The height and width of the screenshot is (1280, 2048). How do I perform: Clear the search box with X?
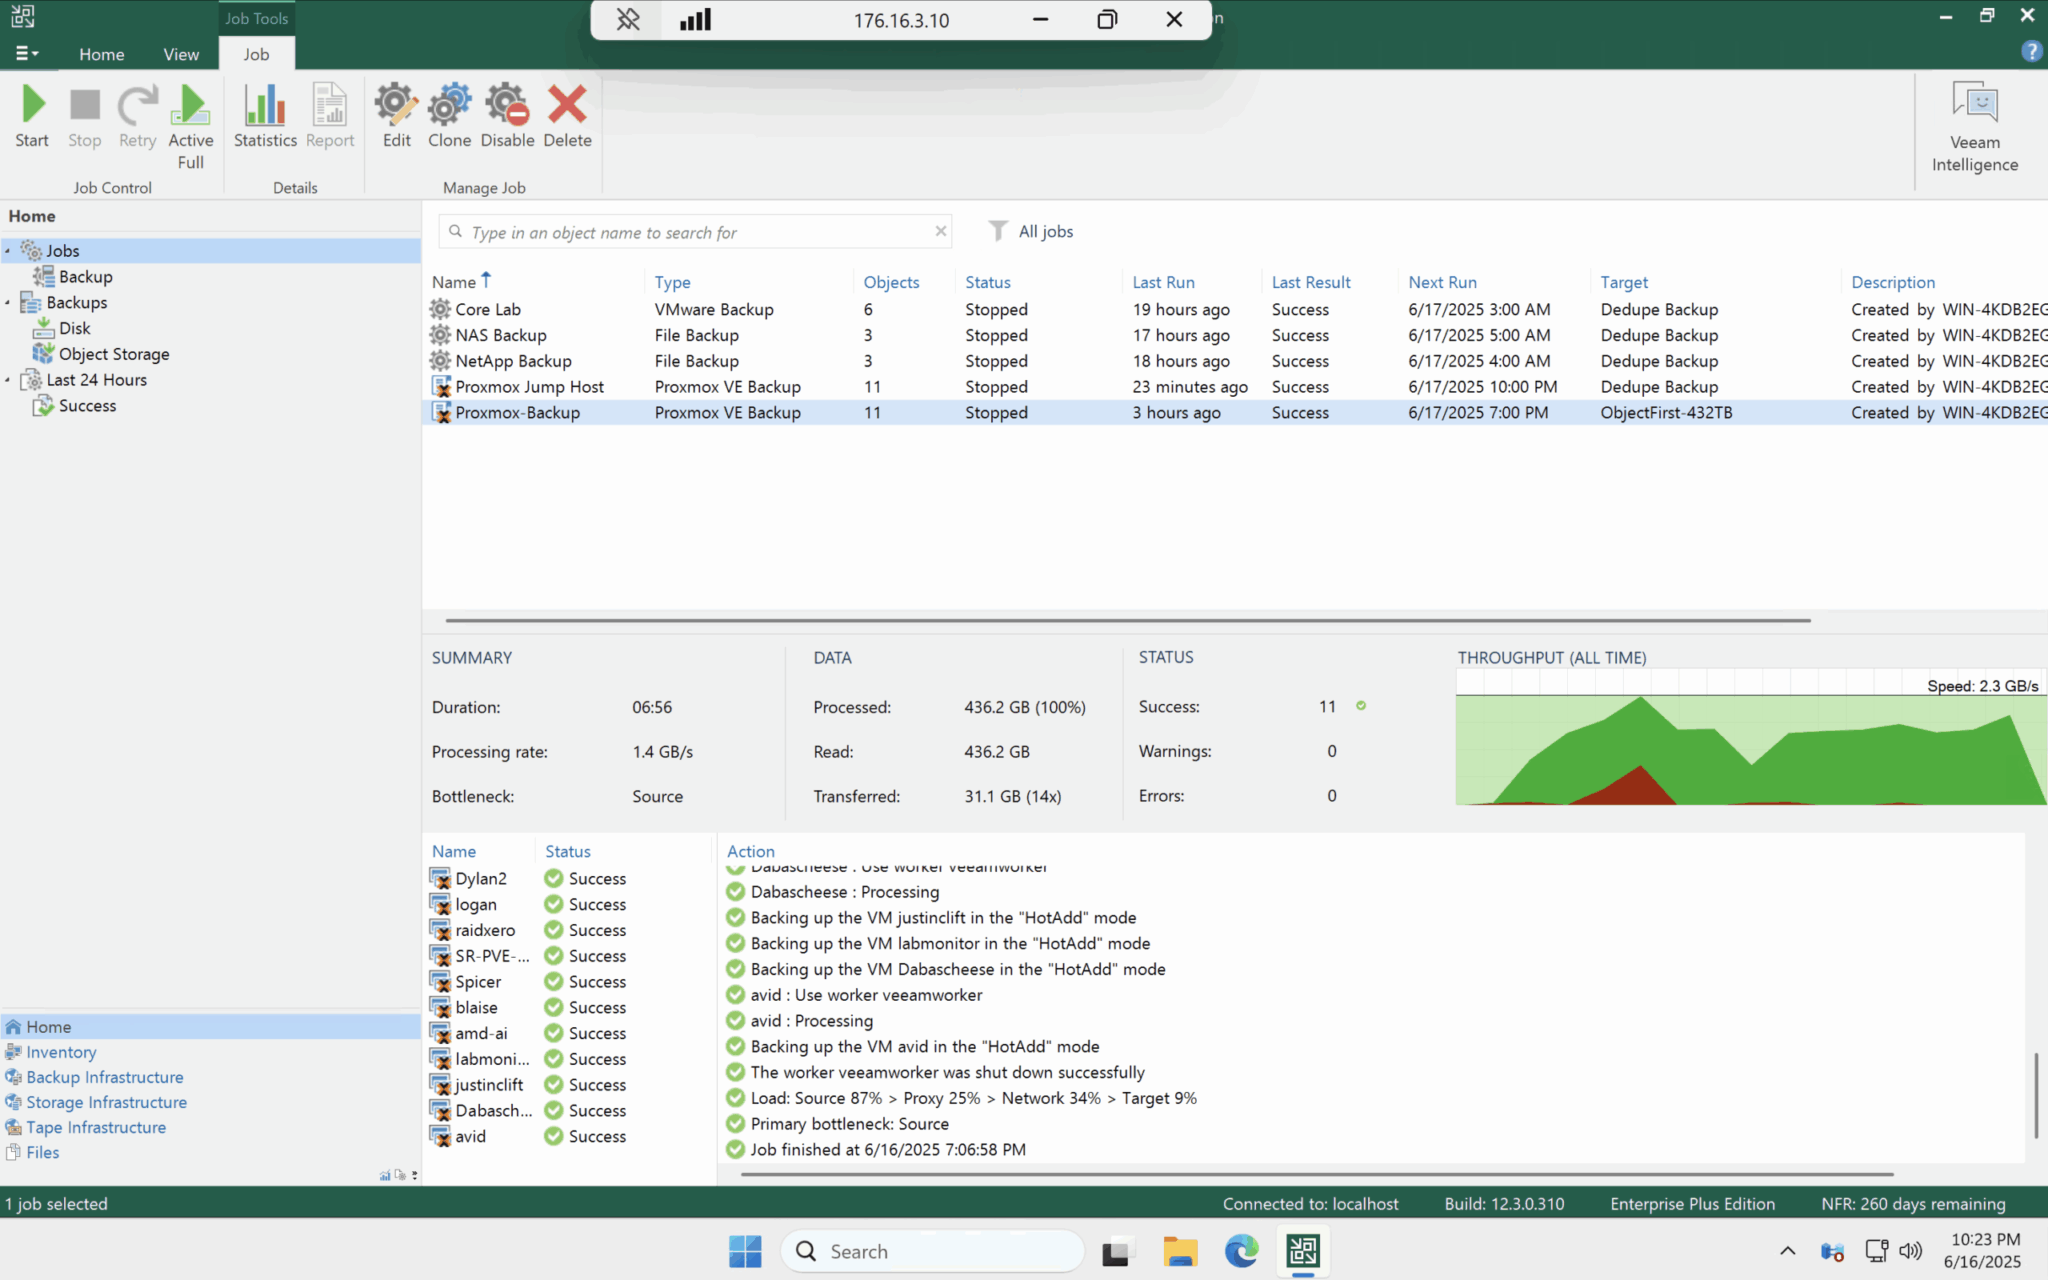click(x=940, y=231)
